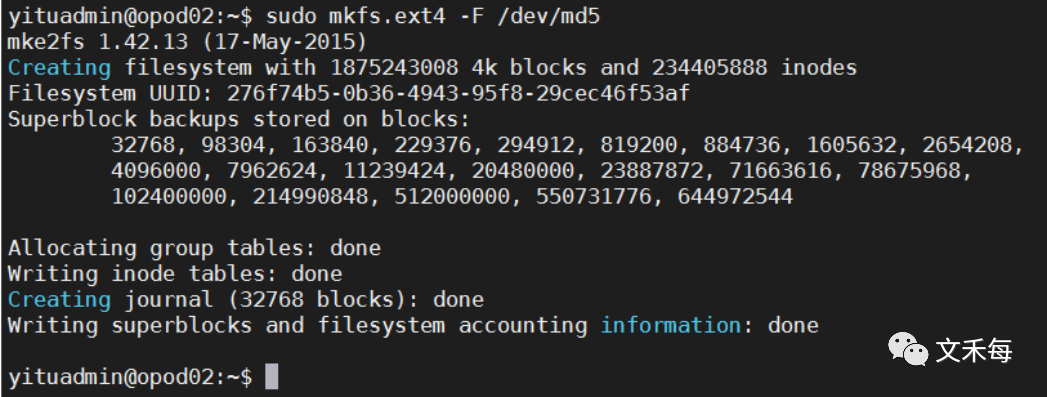1047x397 pixels.
Task: Click the highlighted Creating word before filesystem
Action: tap(59, 67)
